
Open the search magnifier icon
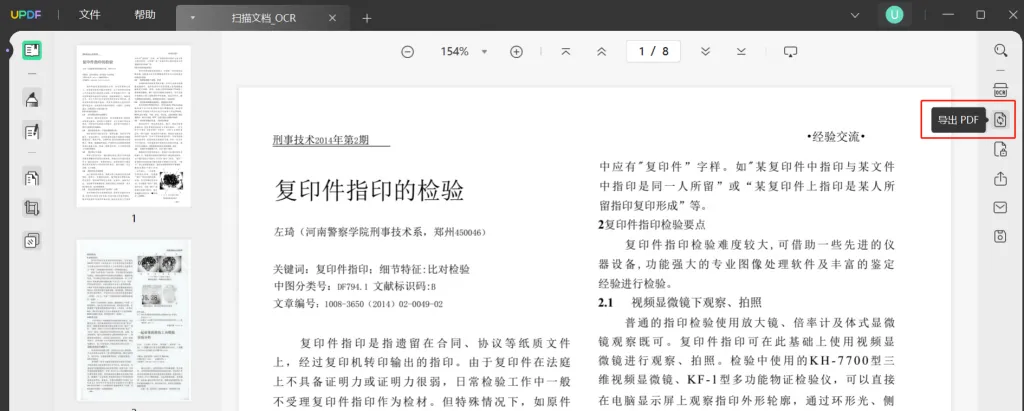click(1000, 50)
